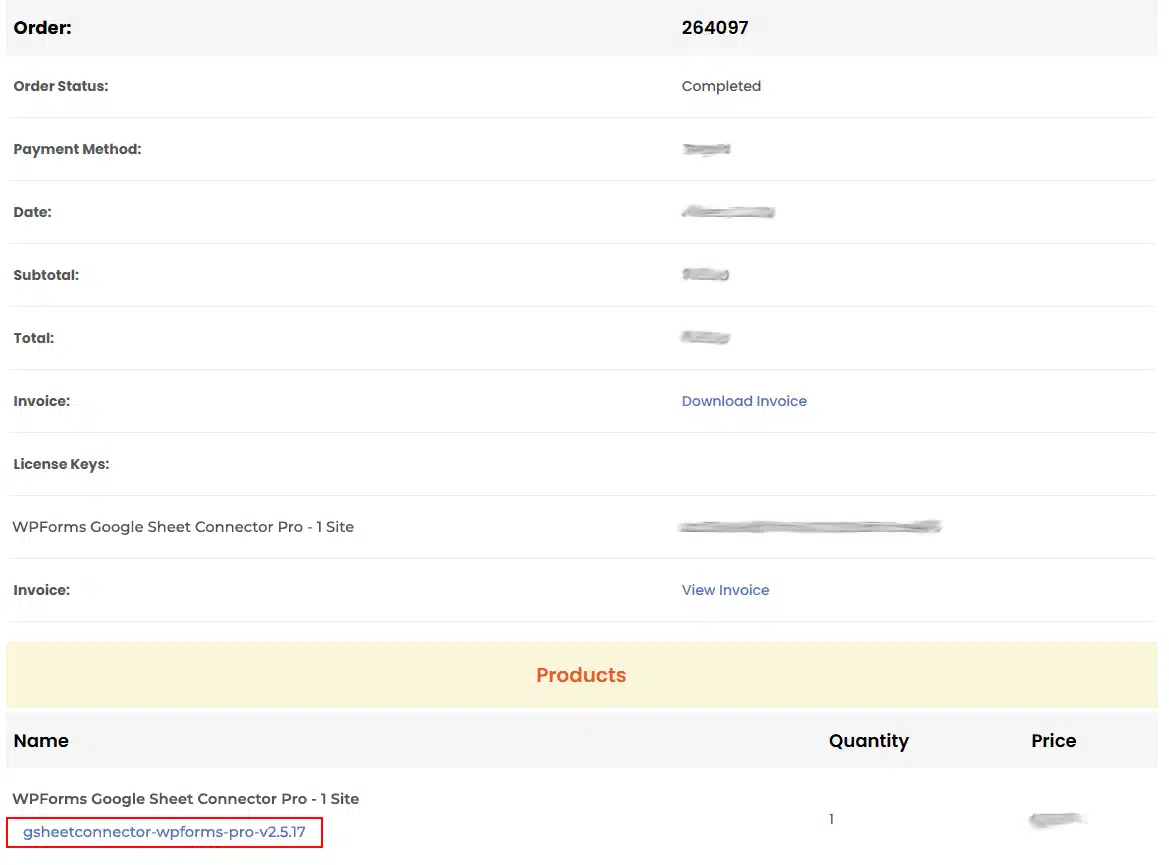Click the blurred product price
Image resolution: width=1169 pixels, height=865 pixels.
point(1055,818)
